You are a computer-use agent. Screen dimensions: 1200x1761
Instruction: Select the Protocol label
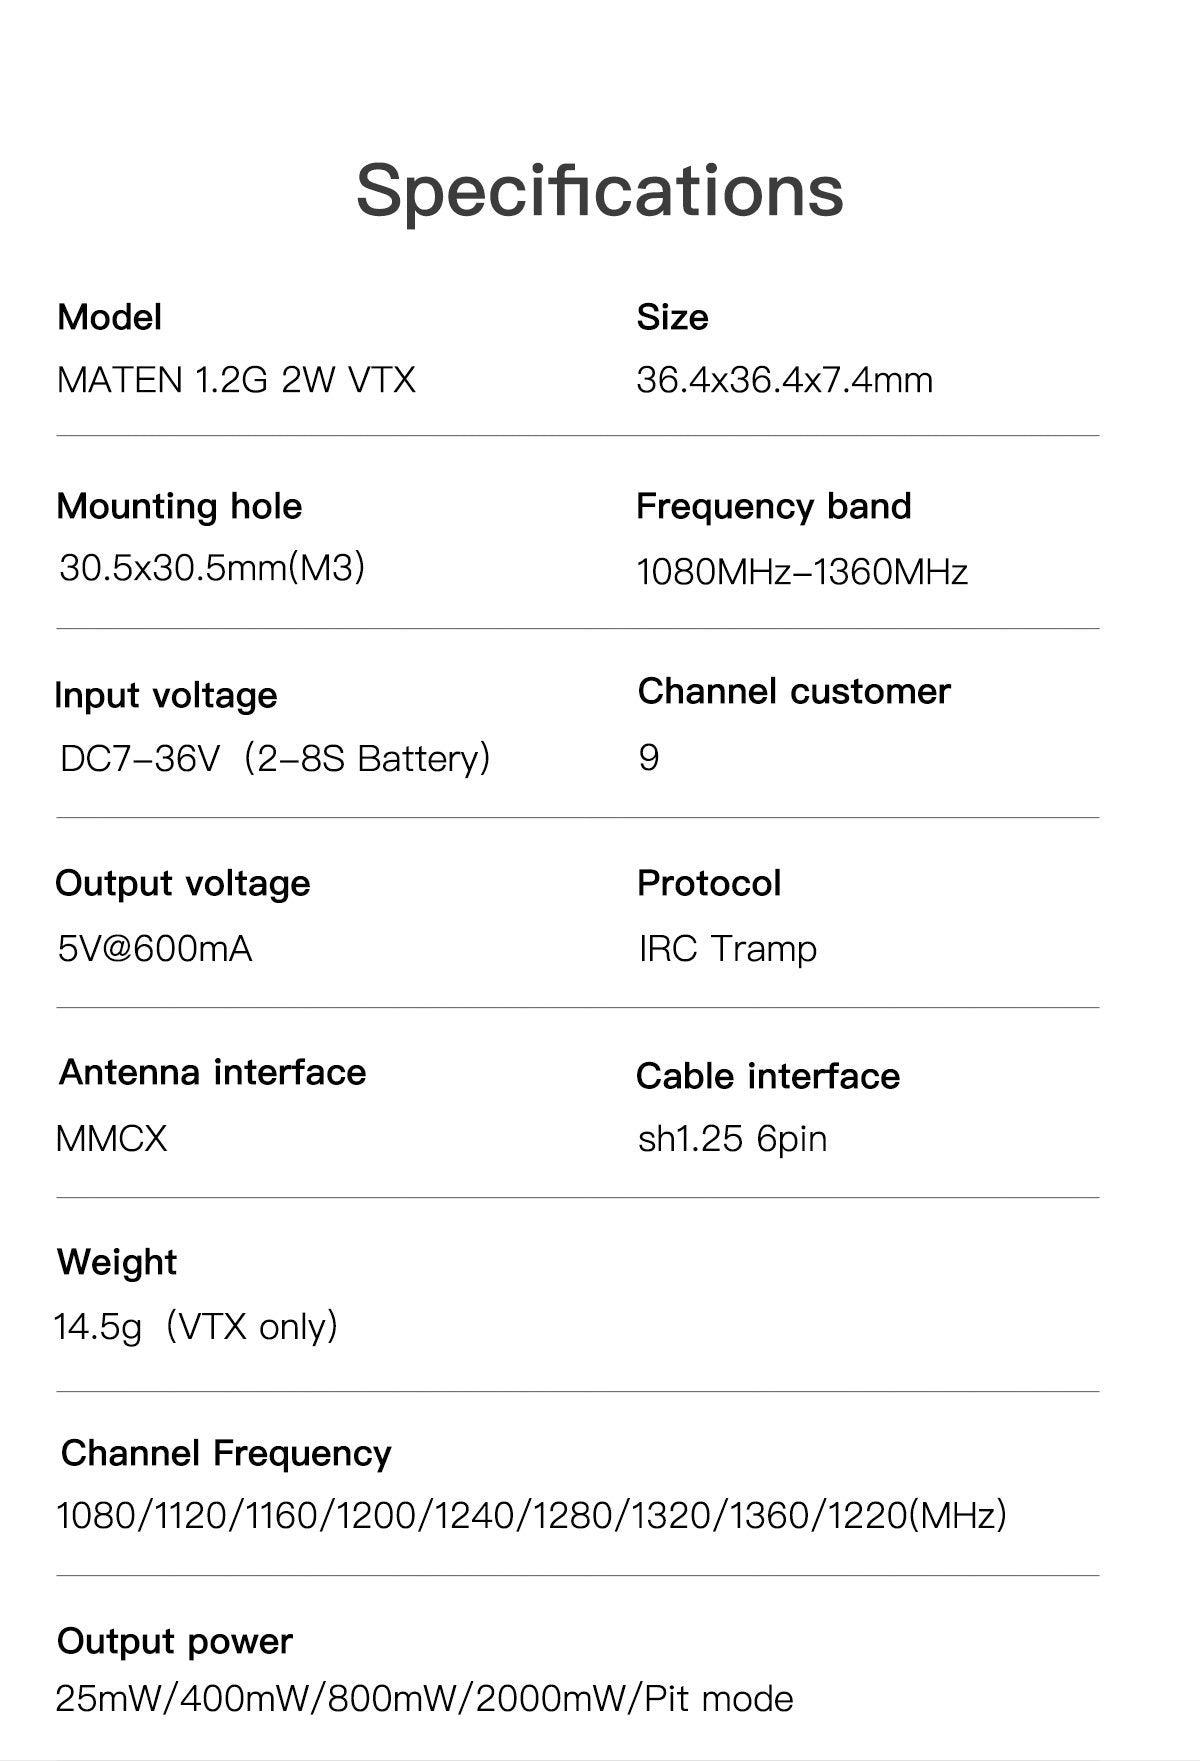click(x=709, y=883)
